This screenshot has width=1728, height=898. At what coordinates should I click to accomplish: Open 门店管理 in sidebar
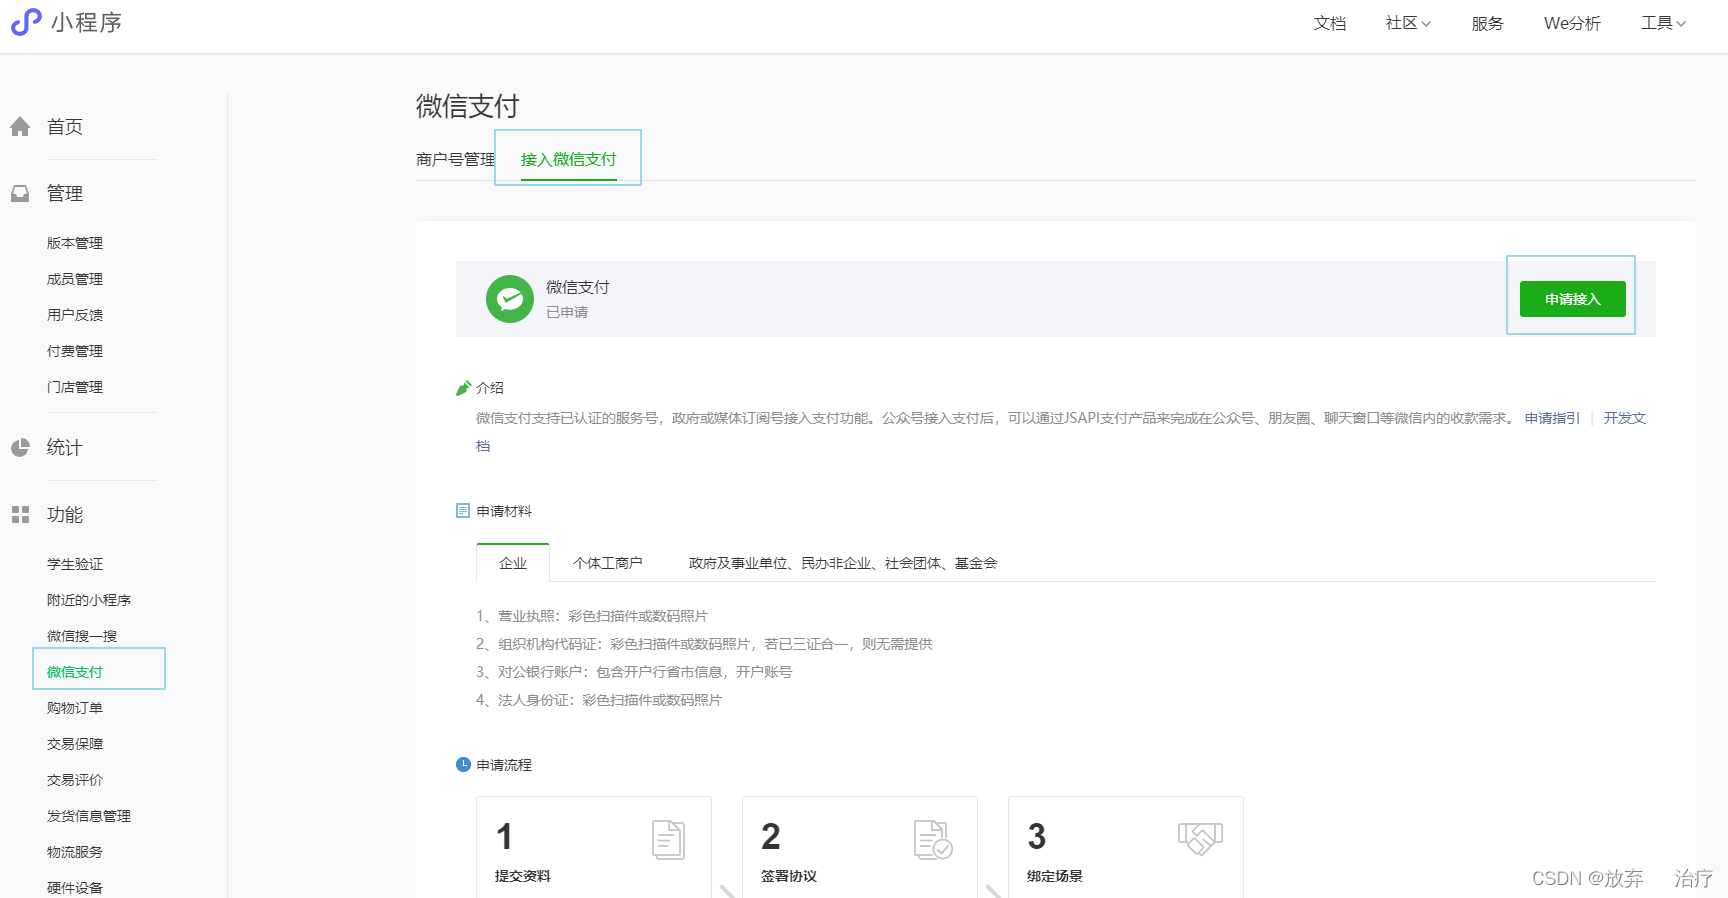pyautogui.click(x=75, y=387)
